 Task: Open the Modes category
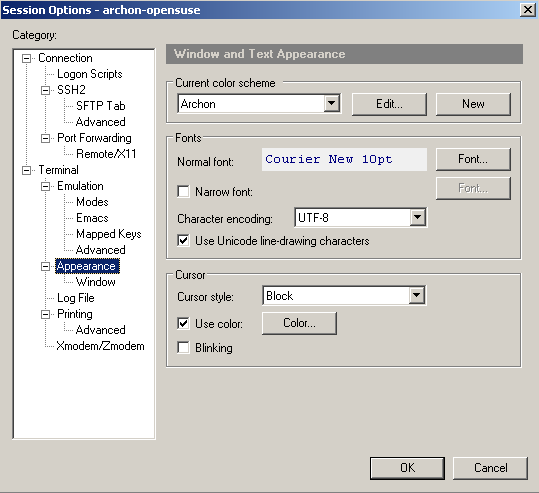[x=92, y=202]
